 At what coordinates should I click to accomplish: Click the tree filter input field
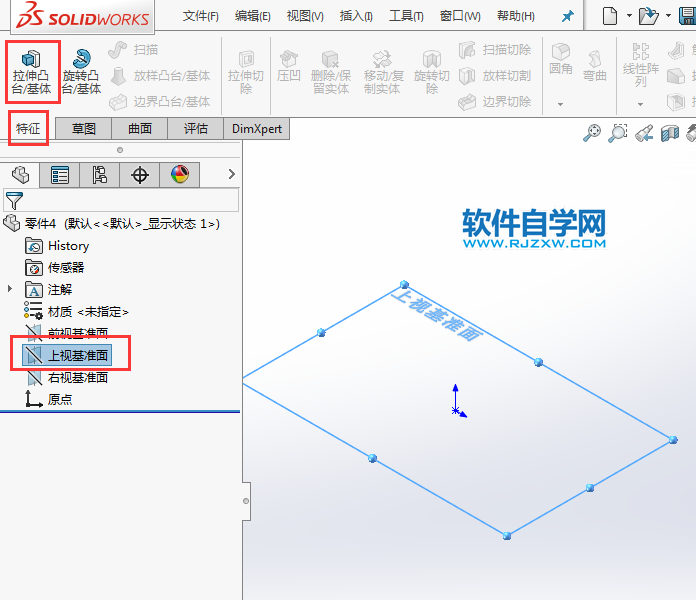(121, 200)
